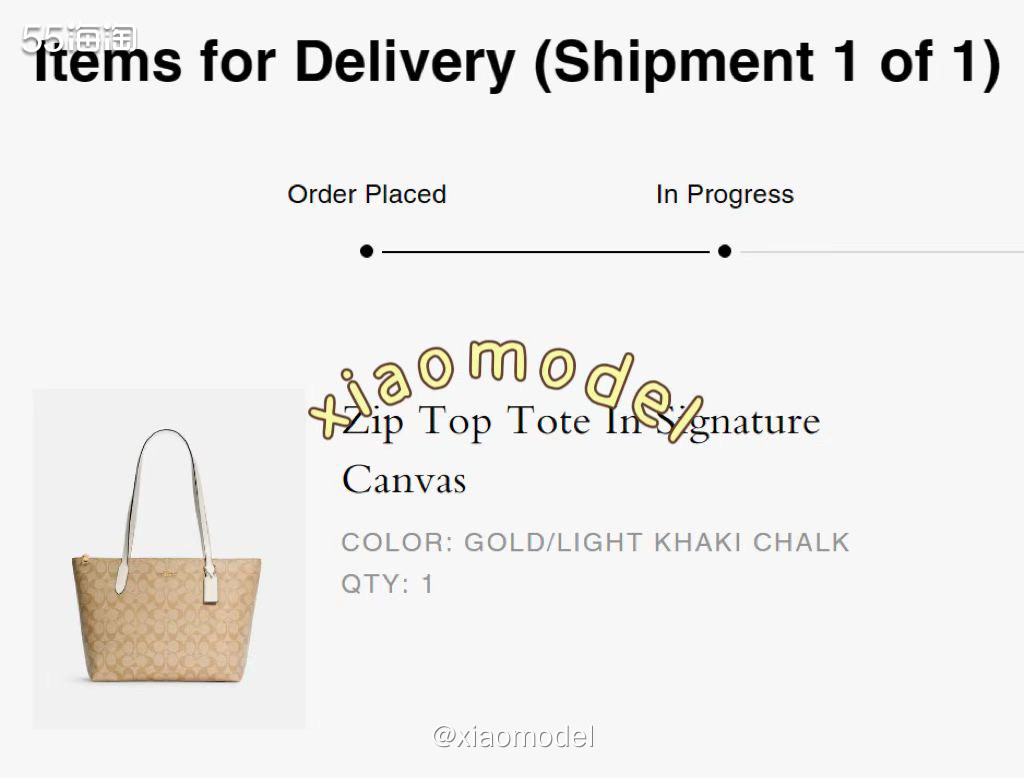Click the (Shipment 1 of 1) text
Screen dimensions: 1024x778
click(x=767, y=62)
